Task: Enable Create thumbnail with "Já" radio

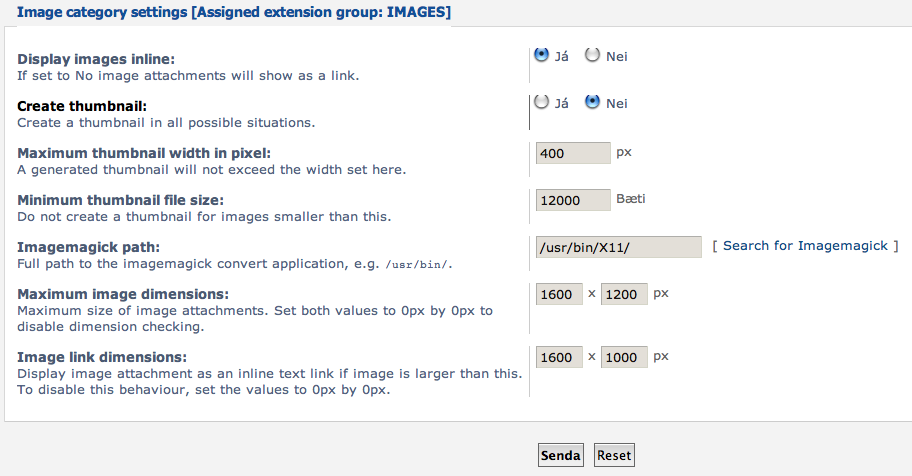Action: tap(542, 102)
